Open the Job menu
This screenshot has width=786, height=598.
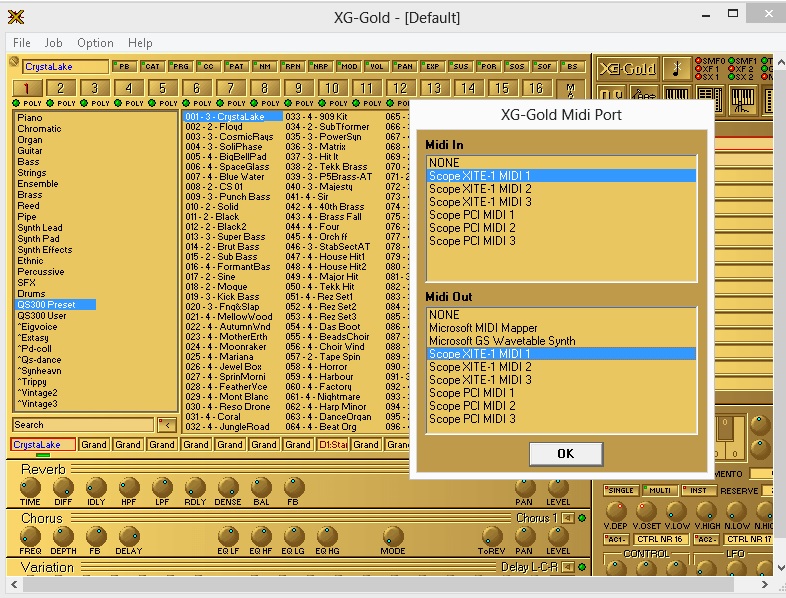(54, 43)
